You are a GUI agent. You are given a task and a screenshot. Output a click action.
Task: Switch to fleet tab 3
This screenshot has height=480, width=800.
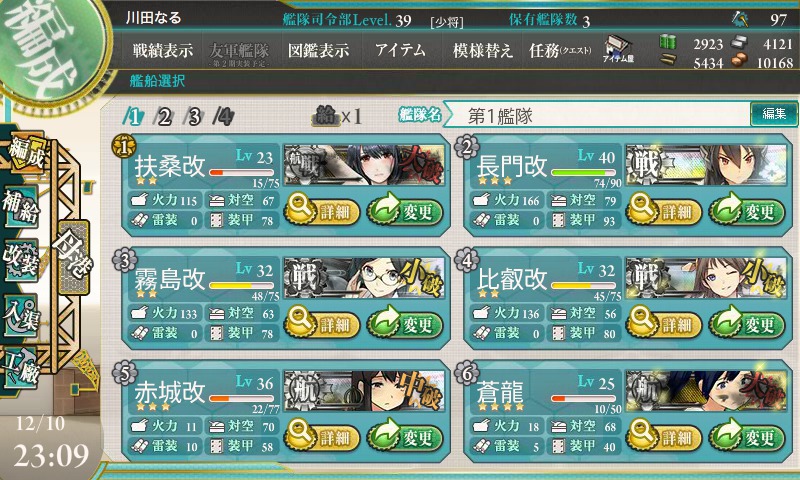point(194,117)
